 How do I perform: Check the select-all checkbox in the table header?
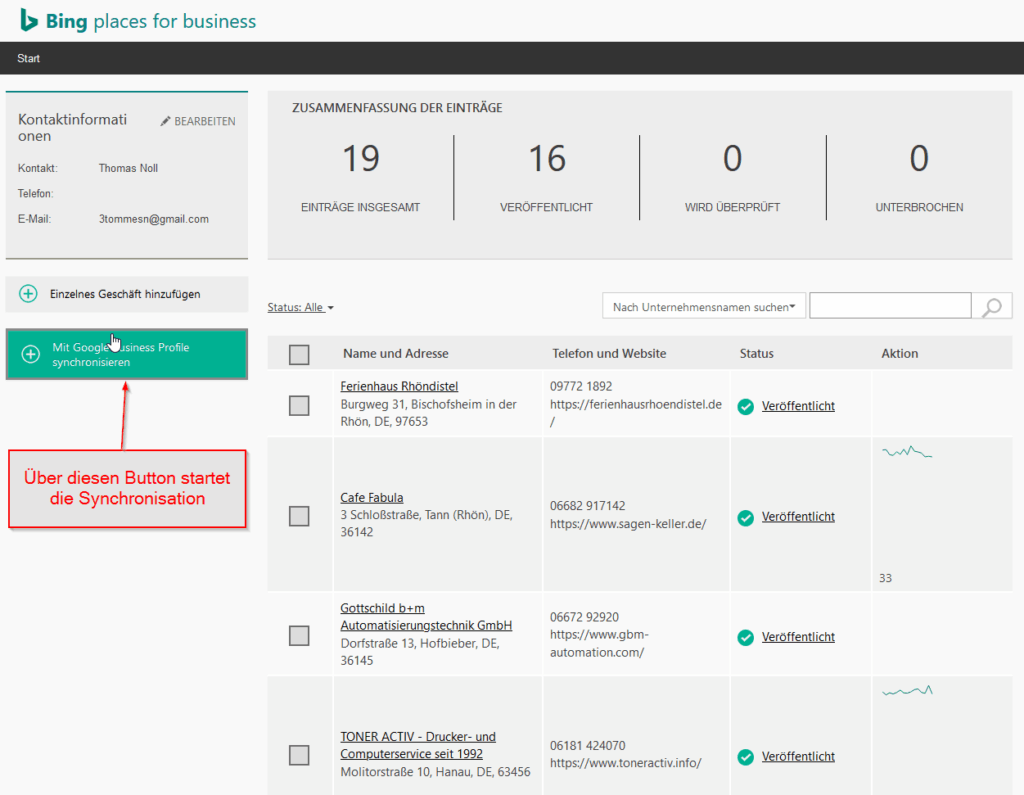click(299, 353)
